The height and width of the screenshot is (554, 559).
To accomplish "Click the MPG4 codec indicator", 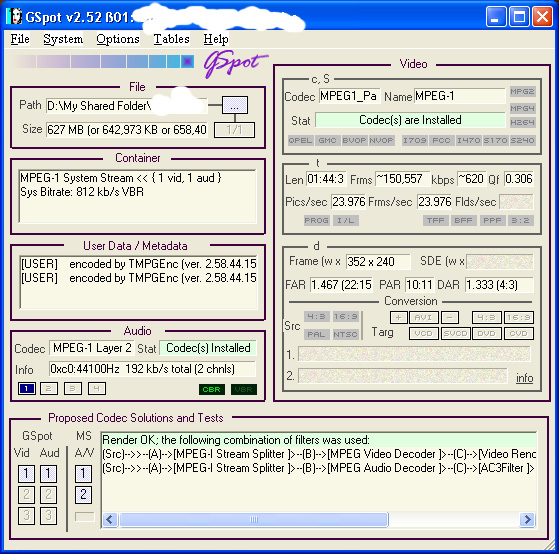I will coord(522,108).
